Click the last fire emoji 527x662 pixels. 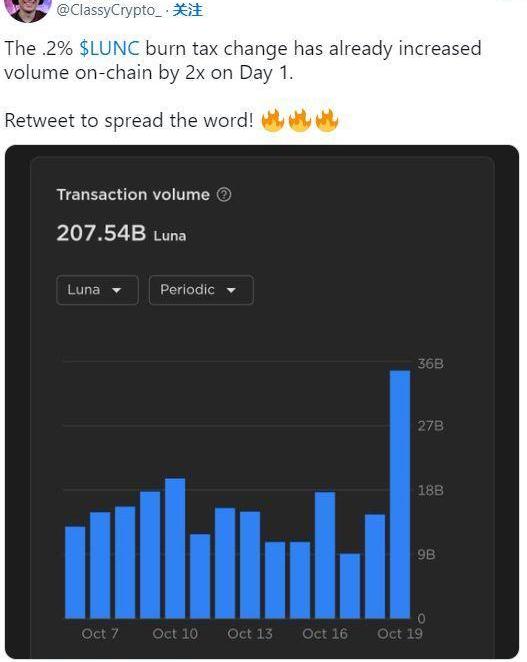[x=326, y=120]
